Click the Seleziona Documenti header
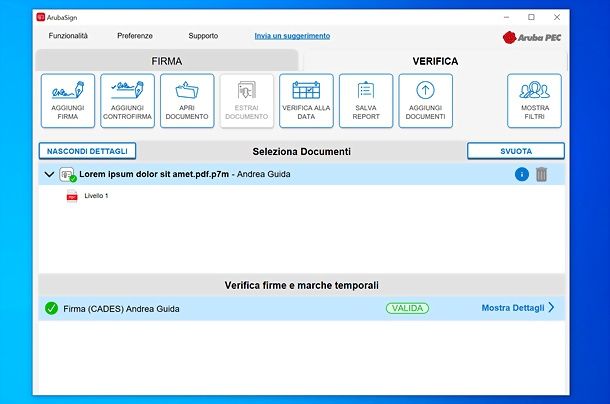Viewport: 610px width, 404px height. point(301,151)
